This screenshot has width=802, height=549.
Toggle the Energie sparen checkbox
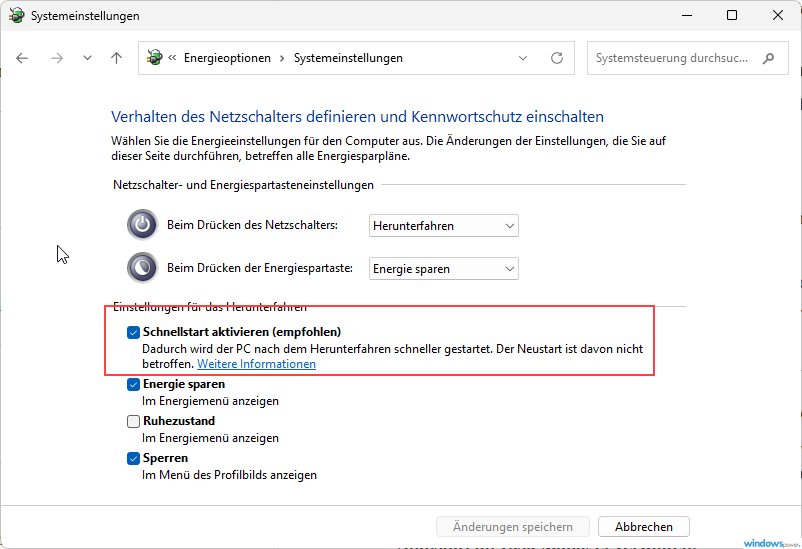click(133, 384)
